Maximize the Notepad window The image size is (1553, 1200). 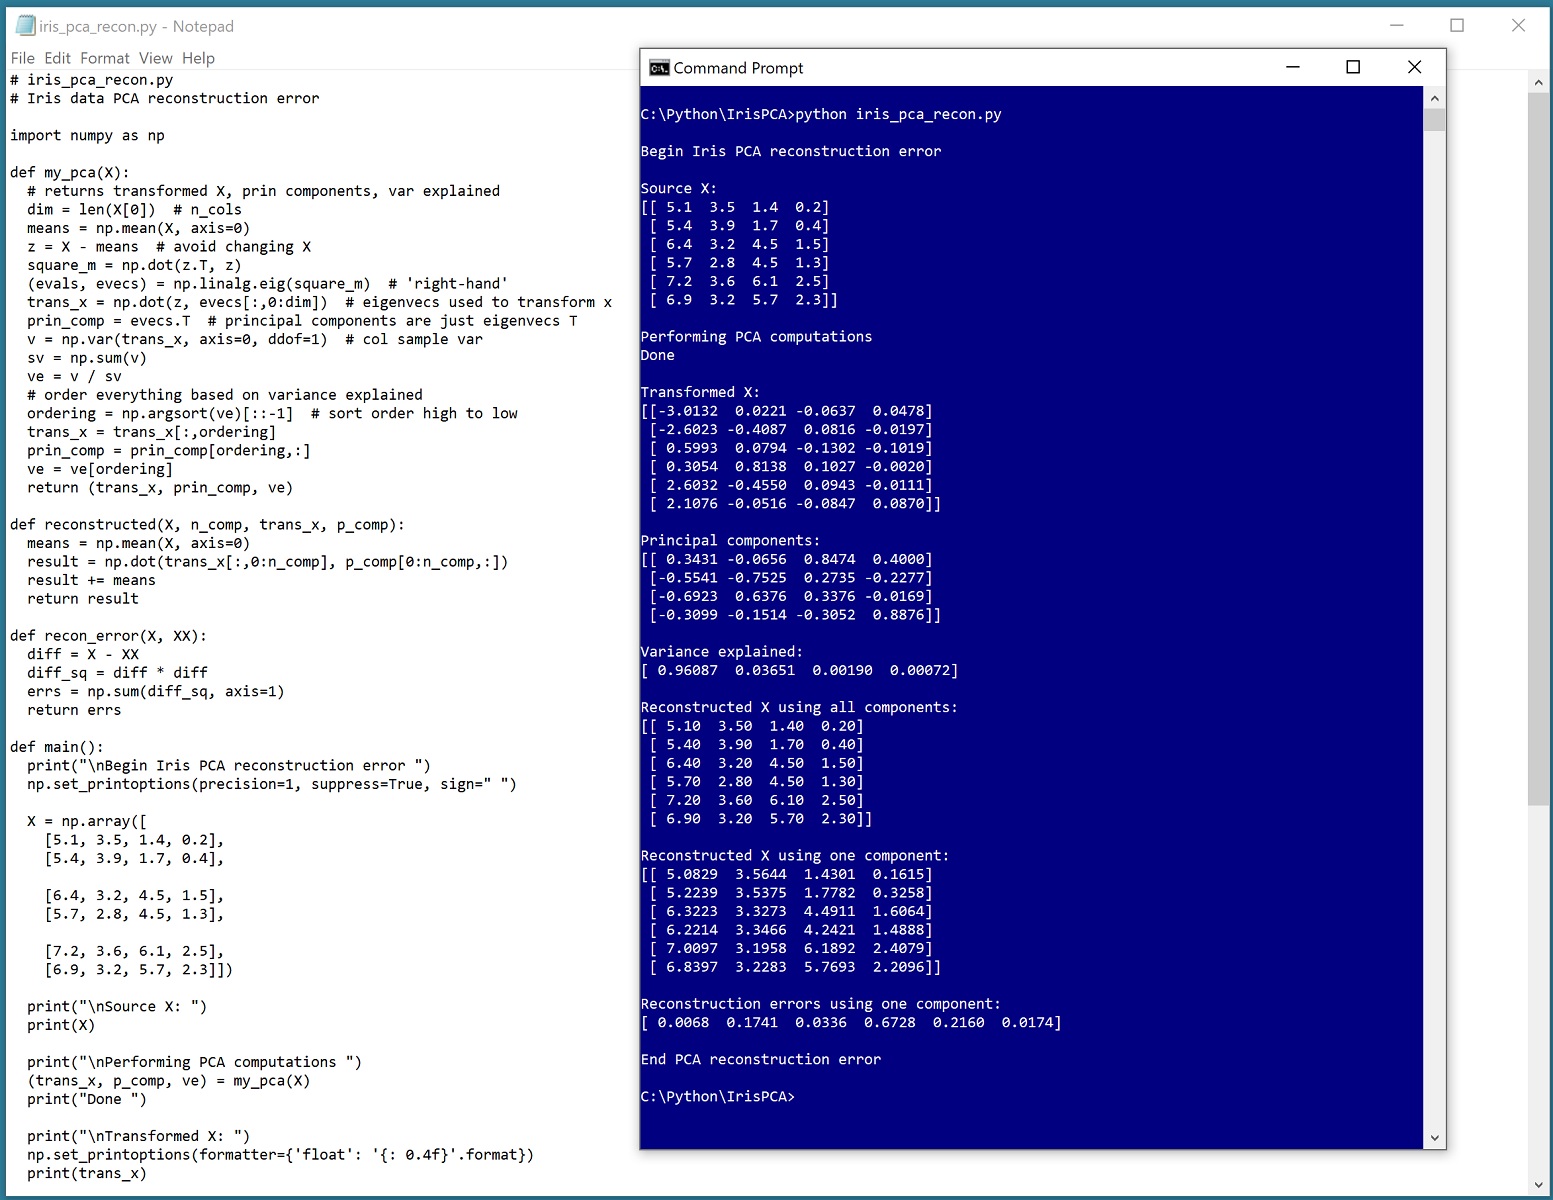click(x=1457, y=26)
